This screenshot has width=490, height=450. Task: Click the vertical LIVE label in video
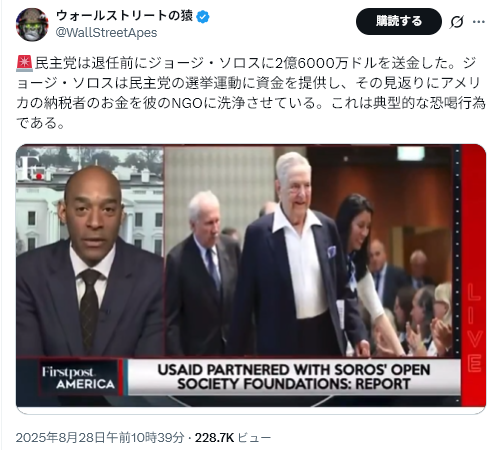tap(474, 328)
